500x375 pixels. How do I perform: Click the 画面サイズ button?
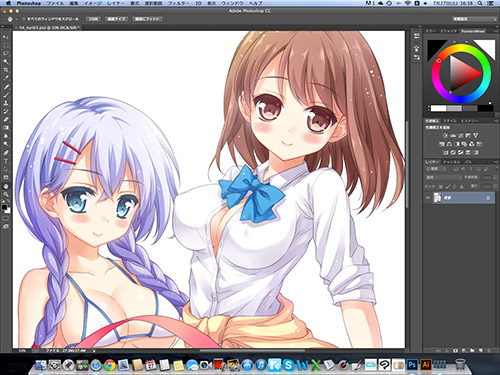(x=116, y=19)
